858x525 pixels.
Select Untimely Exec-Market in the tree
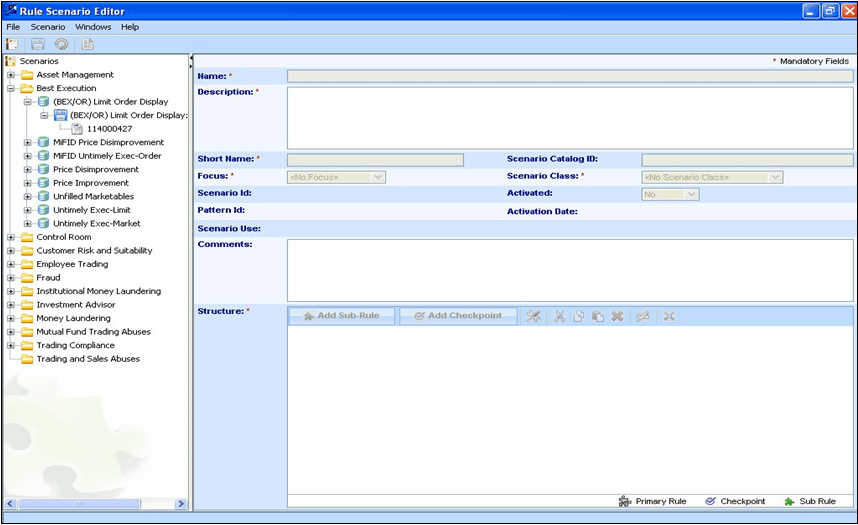tap(96, 224)
